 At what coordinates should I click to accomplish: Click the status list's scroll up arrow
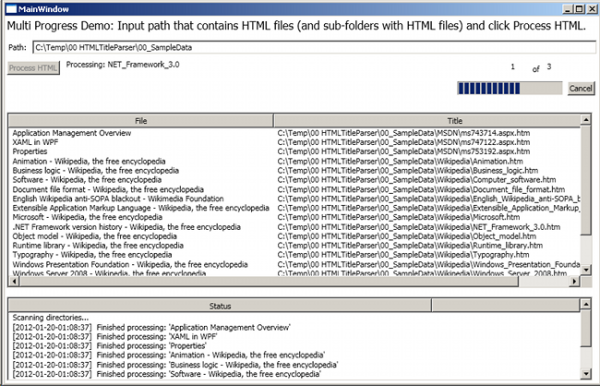pyautogui.click(x=586, y=305)
